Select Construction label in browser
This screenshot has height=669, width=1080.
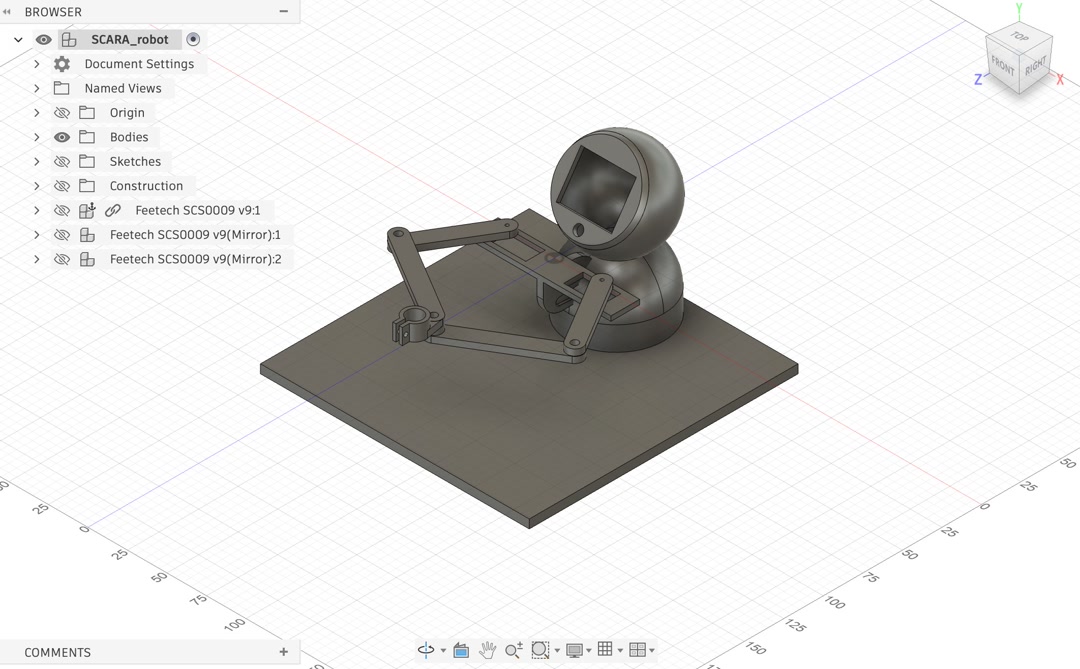(146, 186)
